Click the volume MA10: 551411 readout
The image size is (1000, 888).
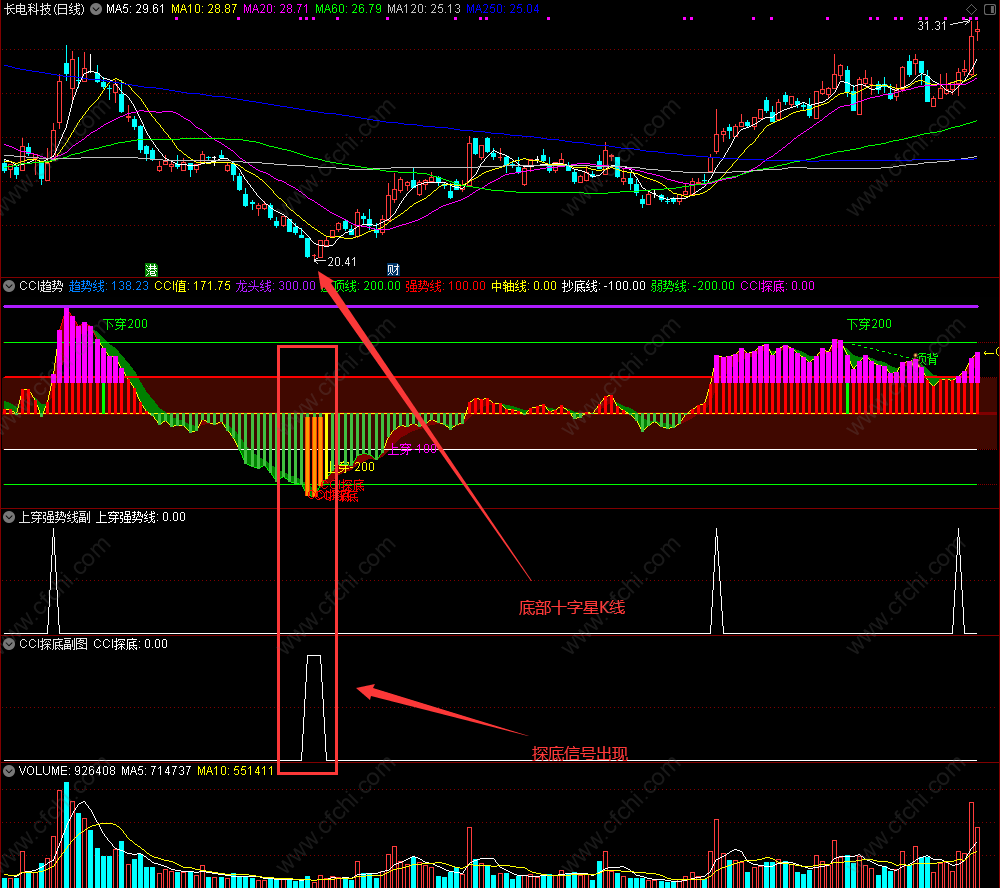(235, 771)
